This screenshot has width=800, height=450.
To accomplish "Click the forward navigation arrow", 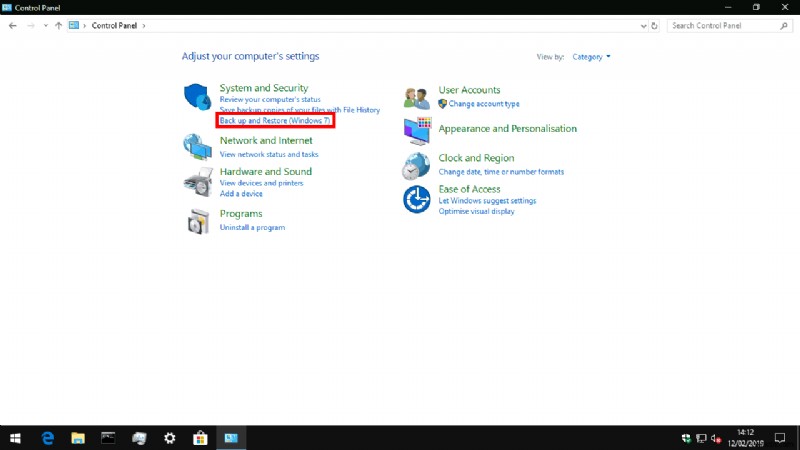I will [x=31, y=26].
